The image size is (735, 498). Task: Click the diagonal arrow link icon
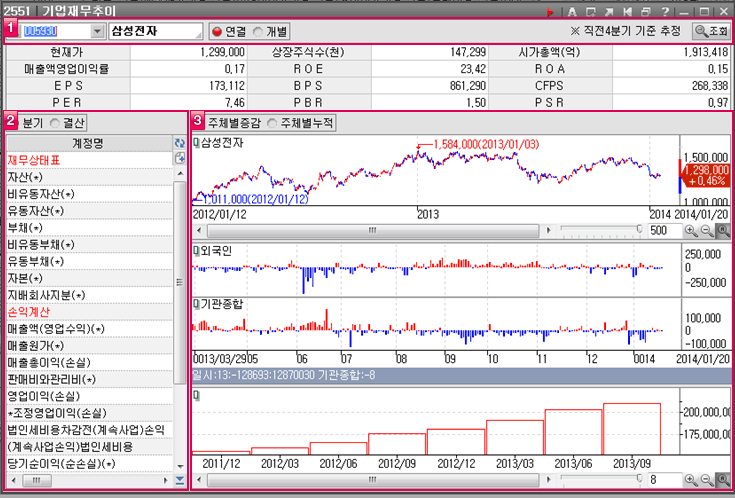(609, 12)
